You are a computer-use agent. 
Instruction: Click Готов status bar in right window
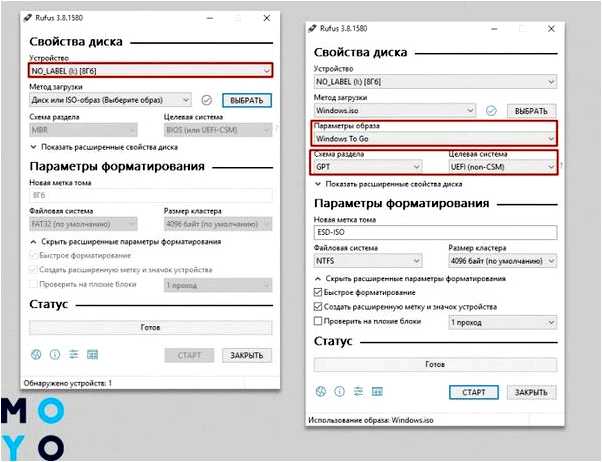pyautogui.click(x=435, y=364)
